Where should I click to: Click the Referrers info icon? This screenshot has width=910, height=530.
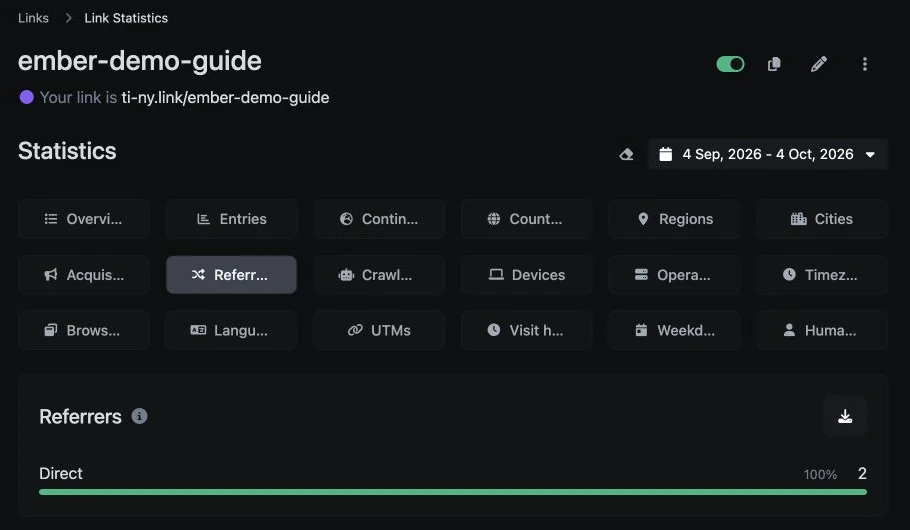(139, 416)
